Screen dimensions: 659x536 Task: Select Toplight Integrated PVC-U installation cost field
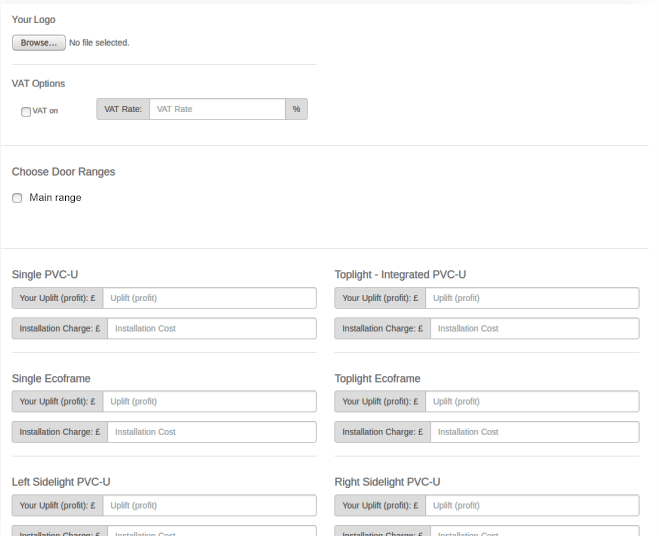pos(534,328)
